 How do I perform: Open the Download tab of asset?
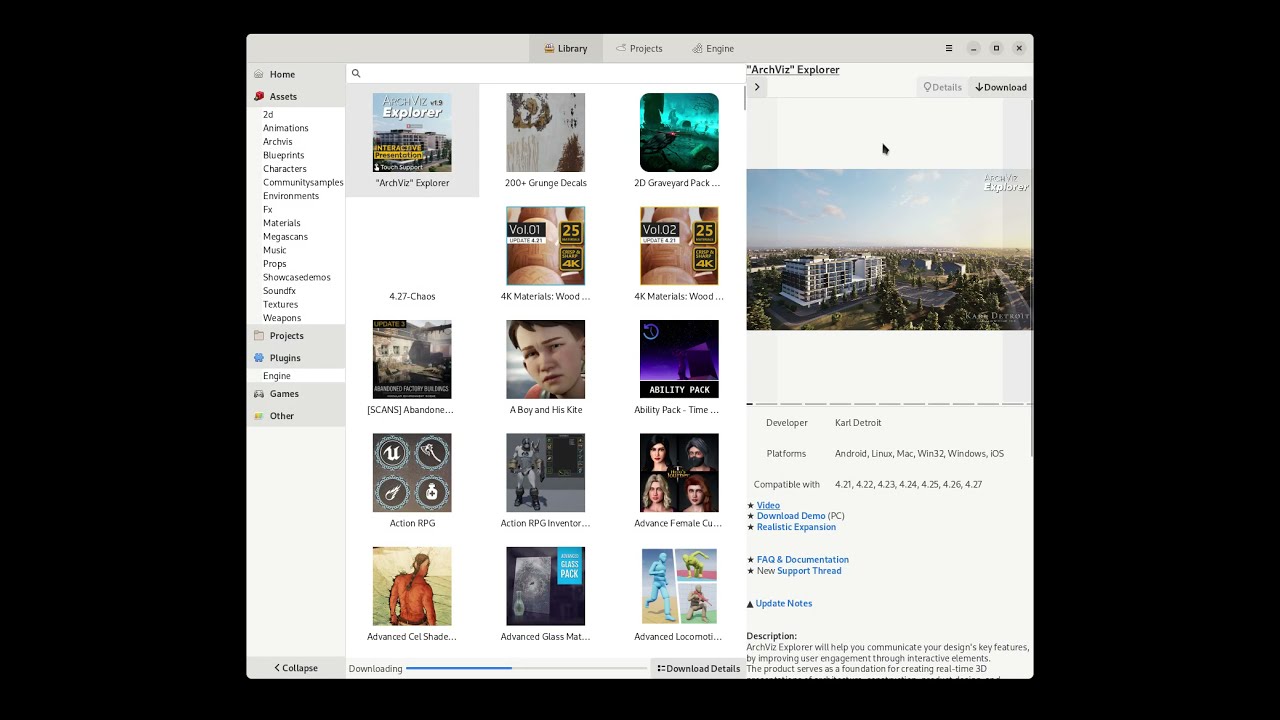pyautogui.click(x=1001, y=87)
